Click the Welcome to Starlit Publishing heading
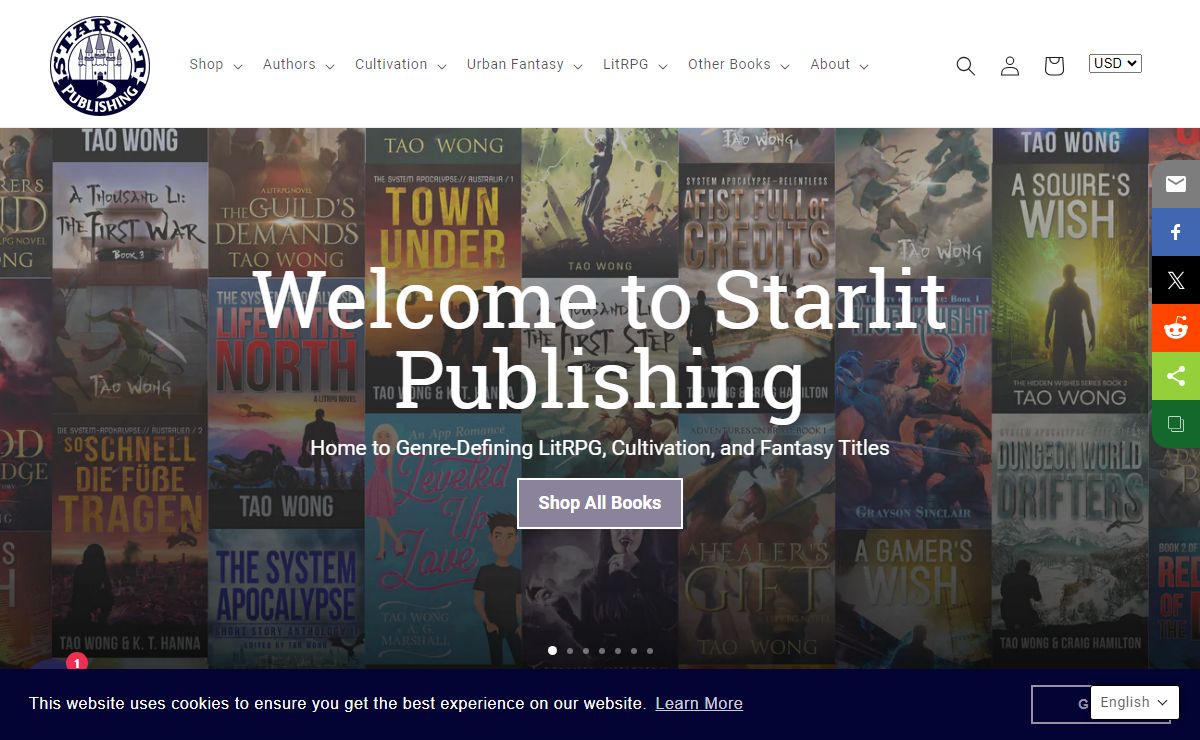 (600, 339)
